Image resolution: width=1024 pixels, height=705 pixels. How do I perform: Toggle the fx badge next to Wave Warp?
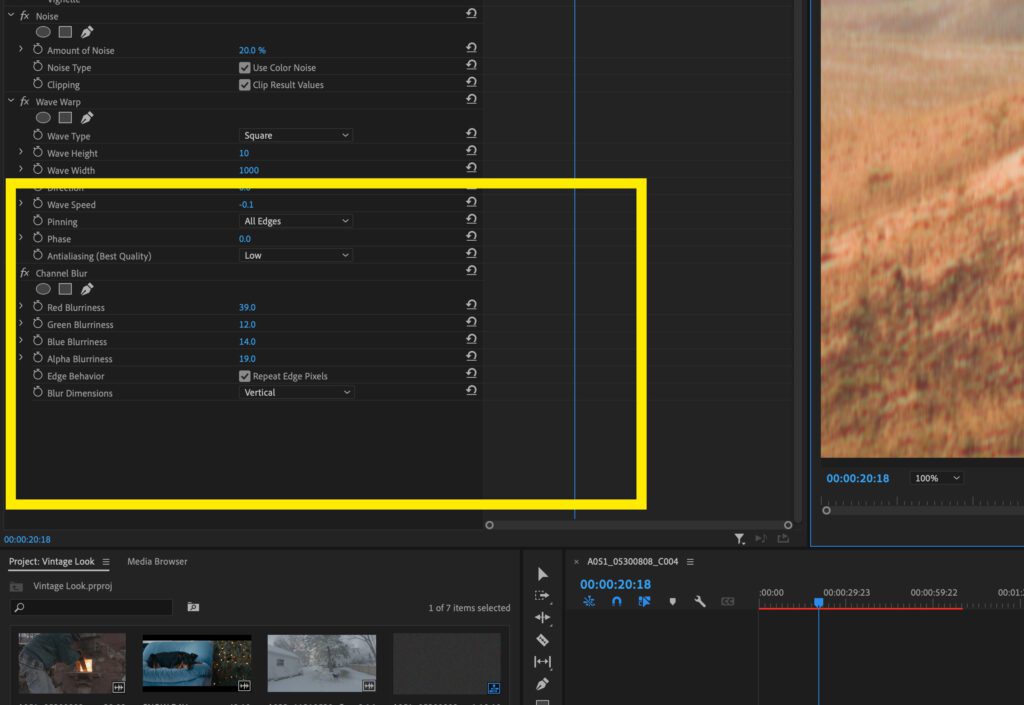(x=24, y=101)
